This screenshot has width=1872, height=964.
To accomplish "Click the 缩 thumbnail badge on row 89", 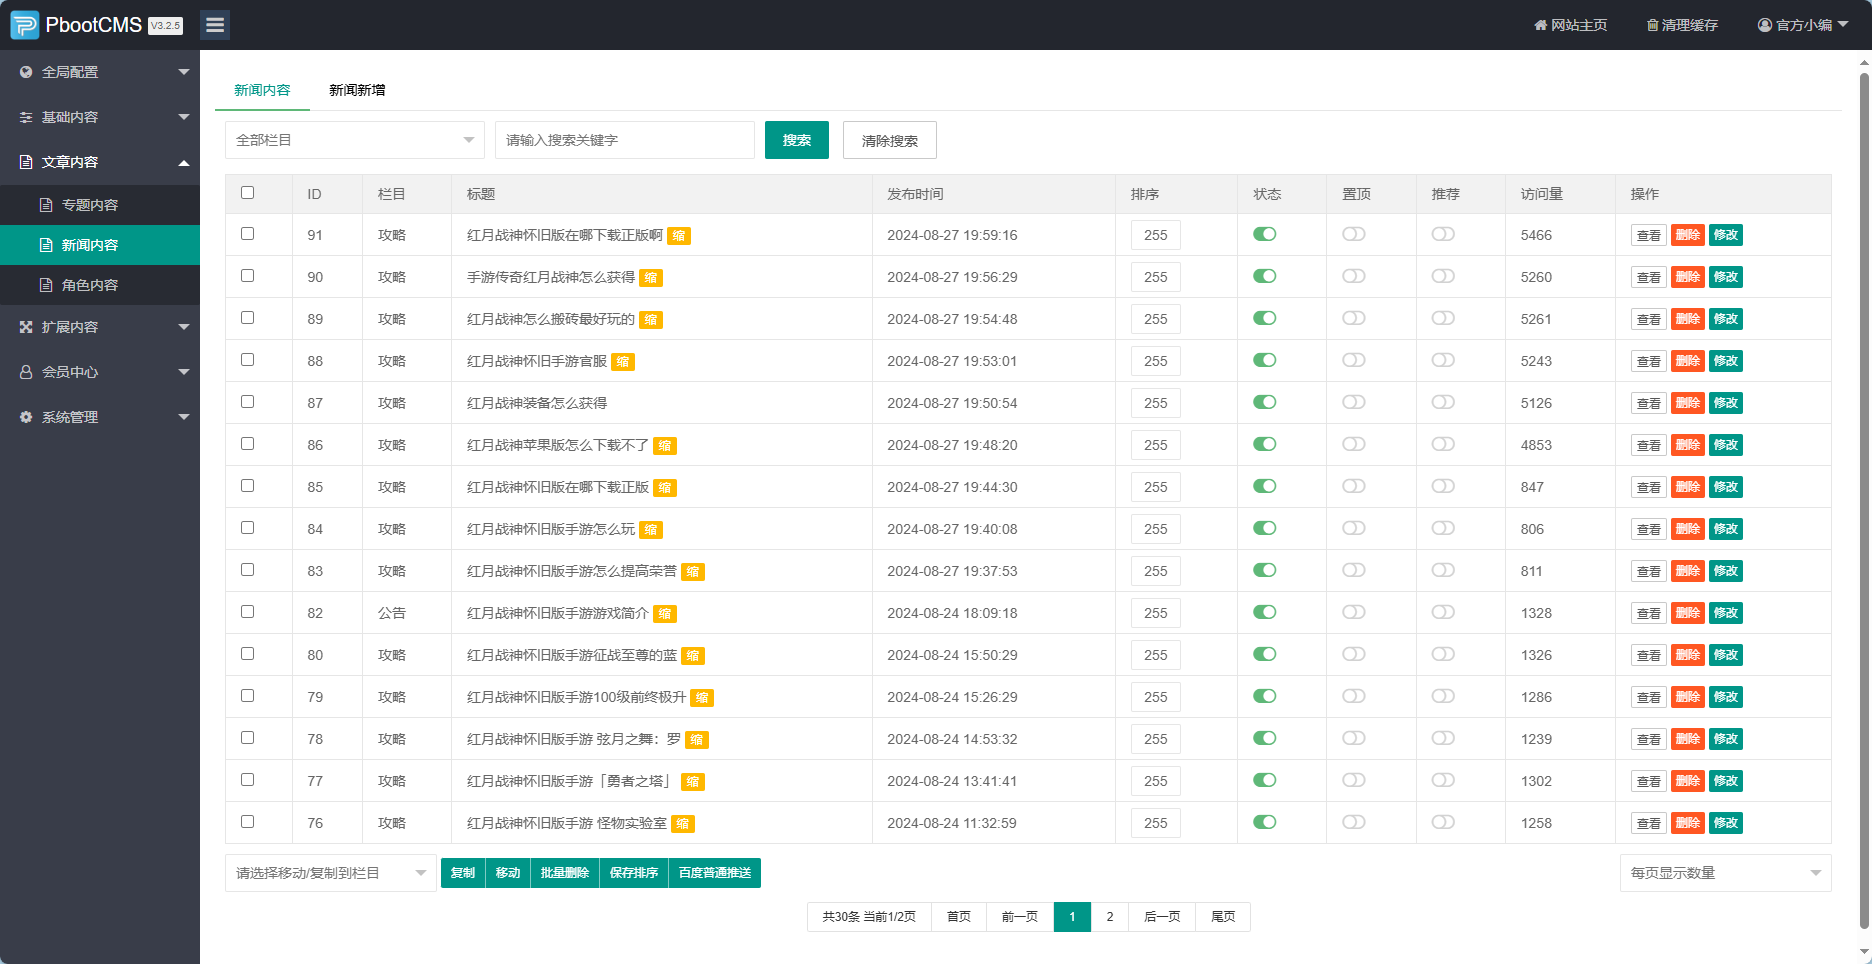I will pos(651,320).
